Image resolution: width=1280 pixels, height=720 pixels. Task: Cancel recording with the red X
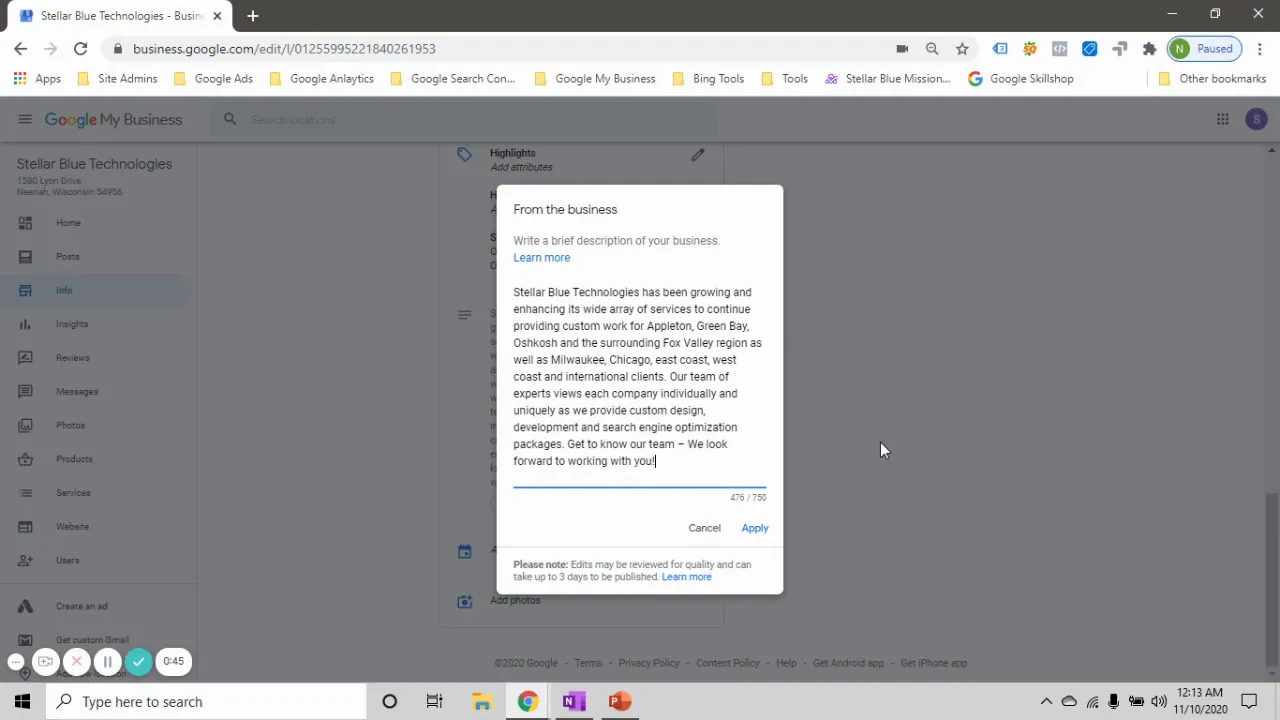coord(76,661)
